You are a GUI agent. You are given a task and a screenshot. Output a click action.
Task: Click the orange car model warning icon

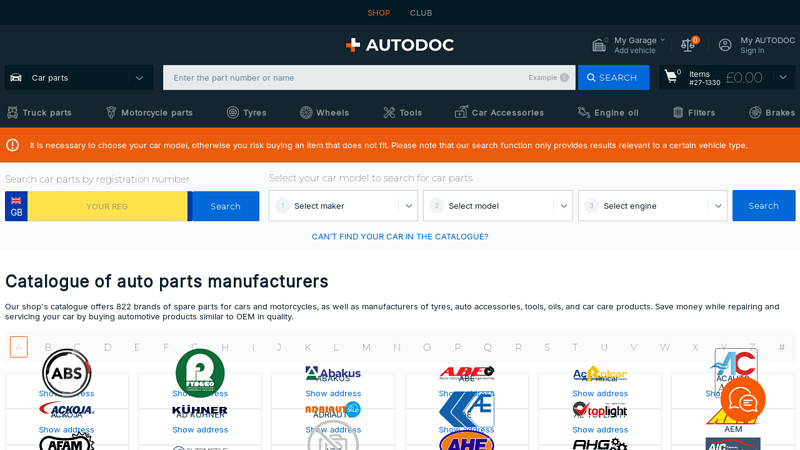pyautogui.click(x=13, y=145)
